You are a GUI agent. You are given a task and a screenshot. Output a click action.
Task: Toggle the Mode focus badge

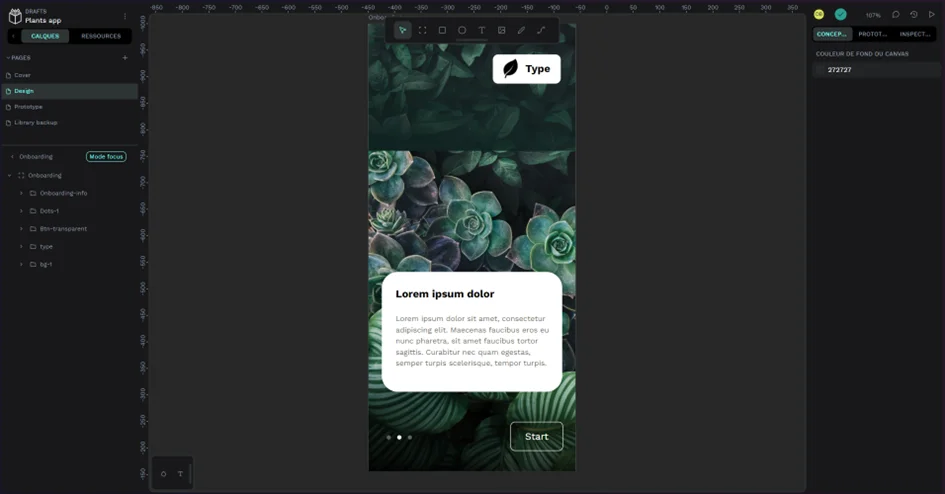tap(106, 157)
